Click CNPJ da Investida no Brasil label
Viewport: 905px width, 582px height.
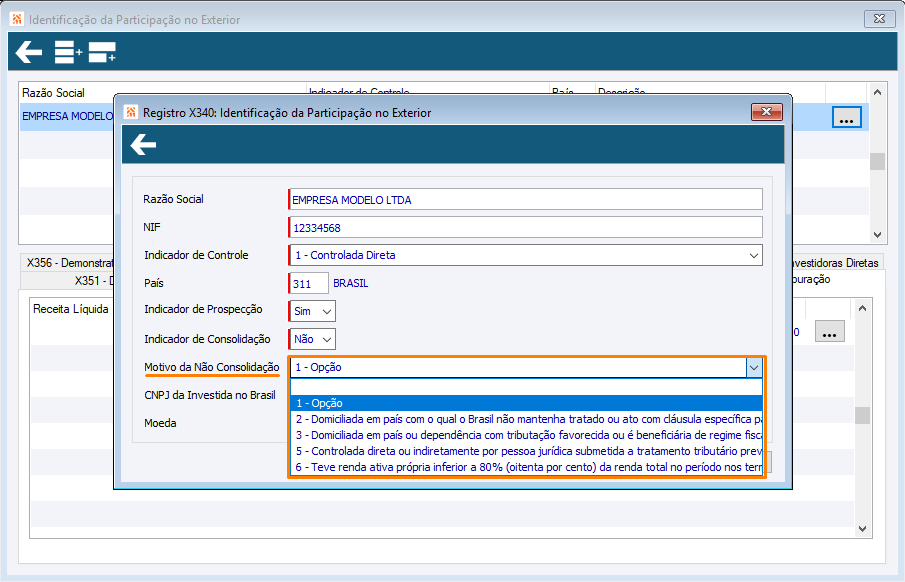click(210, 396)
